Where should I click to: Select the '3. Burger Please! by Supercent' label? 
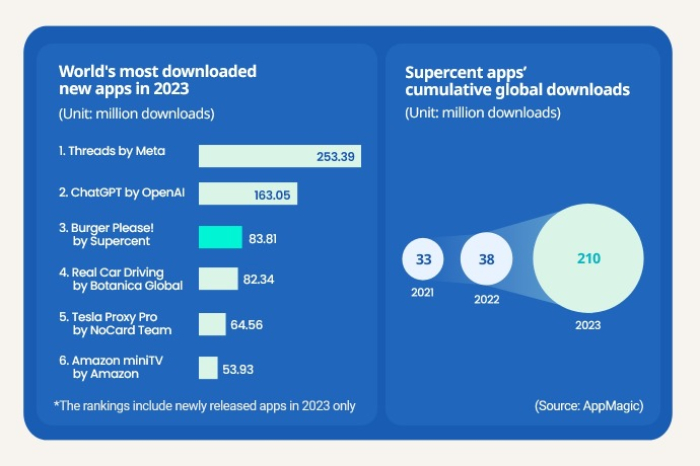pyautogui.click(x=106, y=234)
